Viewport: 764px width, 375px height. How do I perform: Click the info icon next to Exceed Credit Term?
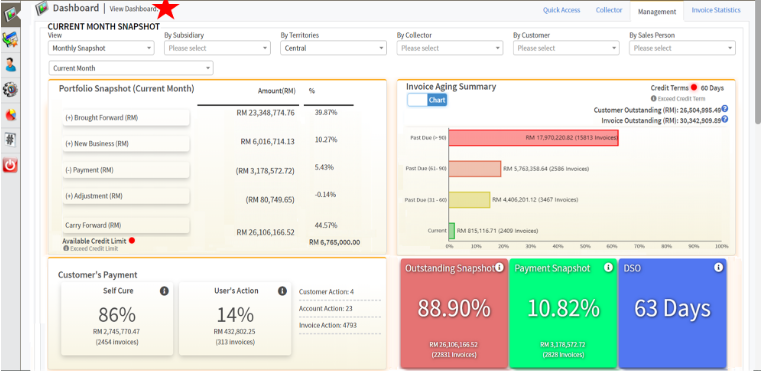(x=654, y=98)
